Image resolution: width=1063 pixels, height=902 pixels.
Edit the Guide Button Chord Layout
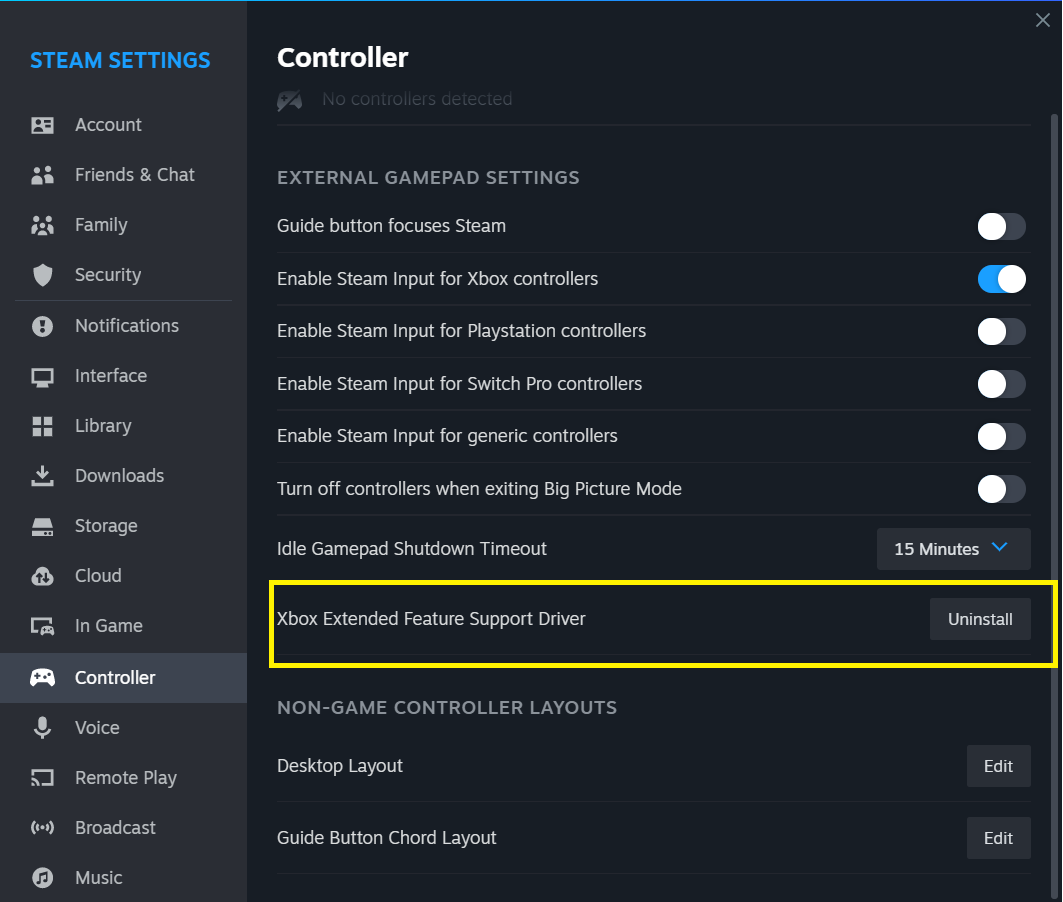[998, 838]
